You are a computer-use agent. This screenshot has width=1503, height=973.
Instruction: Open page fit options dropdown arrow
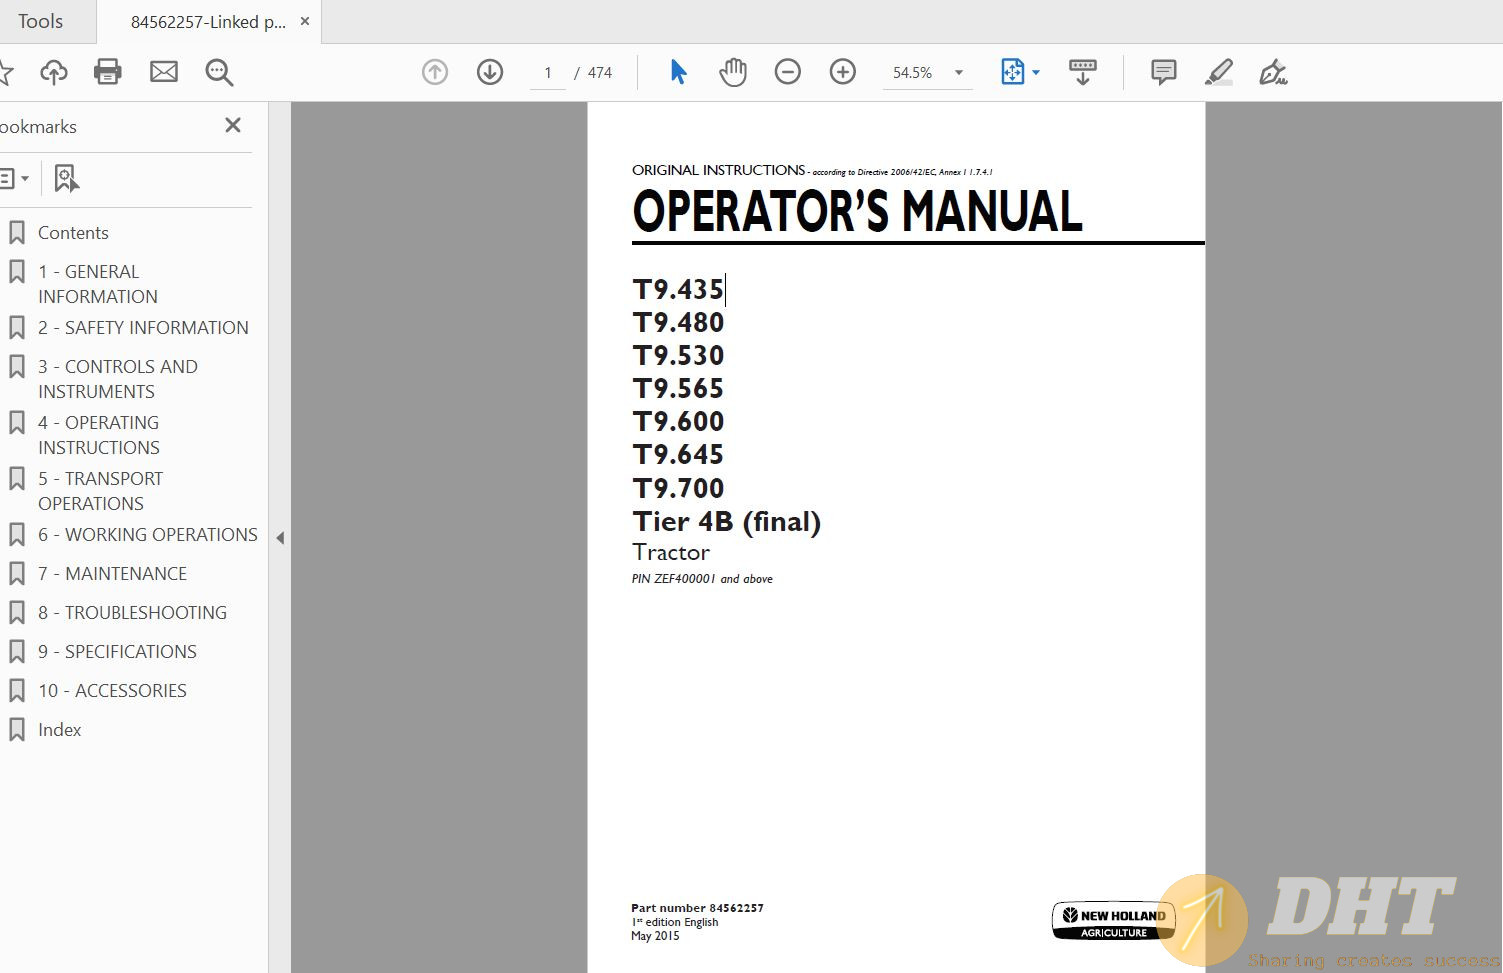1036,72
